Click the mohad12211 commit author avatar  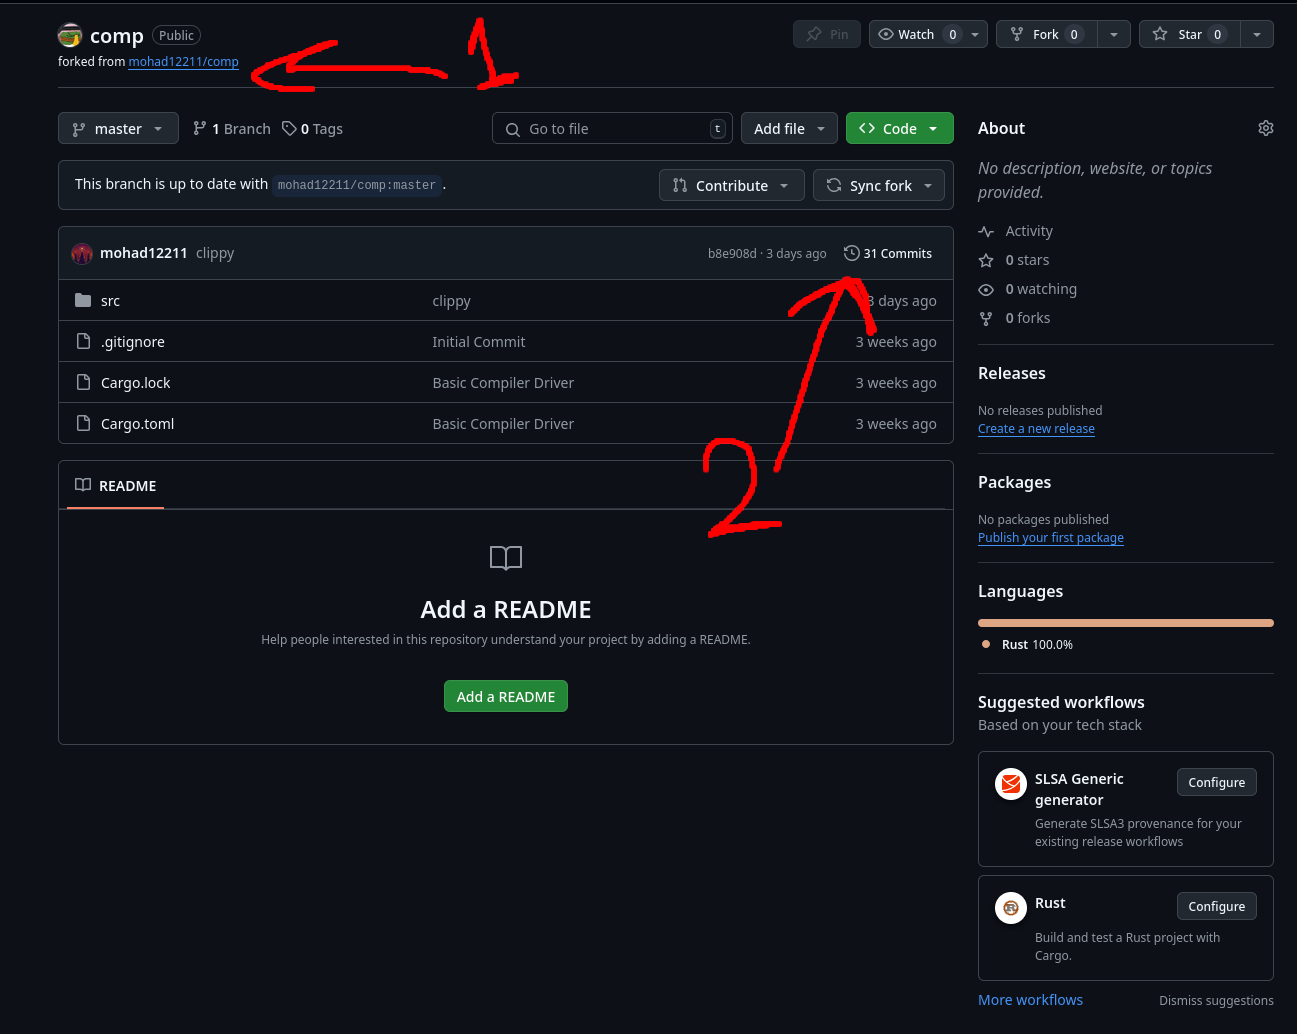tap(82, 254)
